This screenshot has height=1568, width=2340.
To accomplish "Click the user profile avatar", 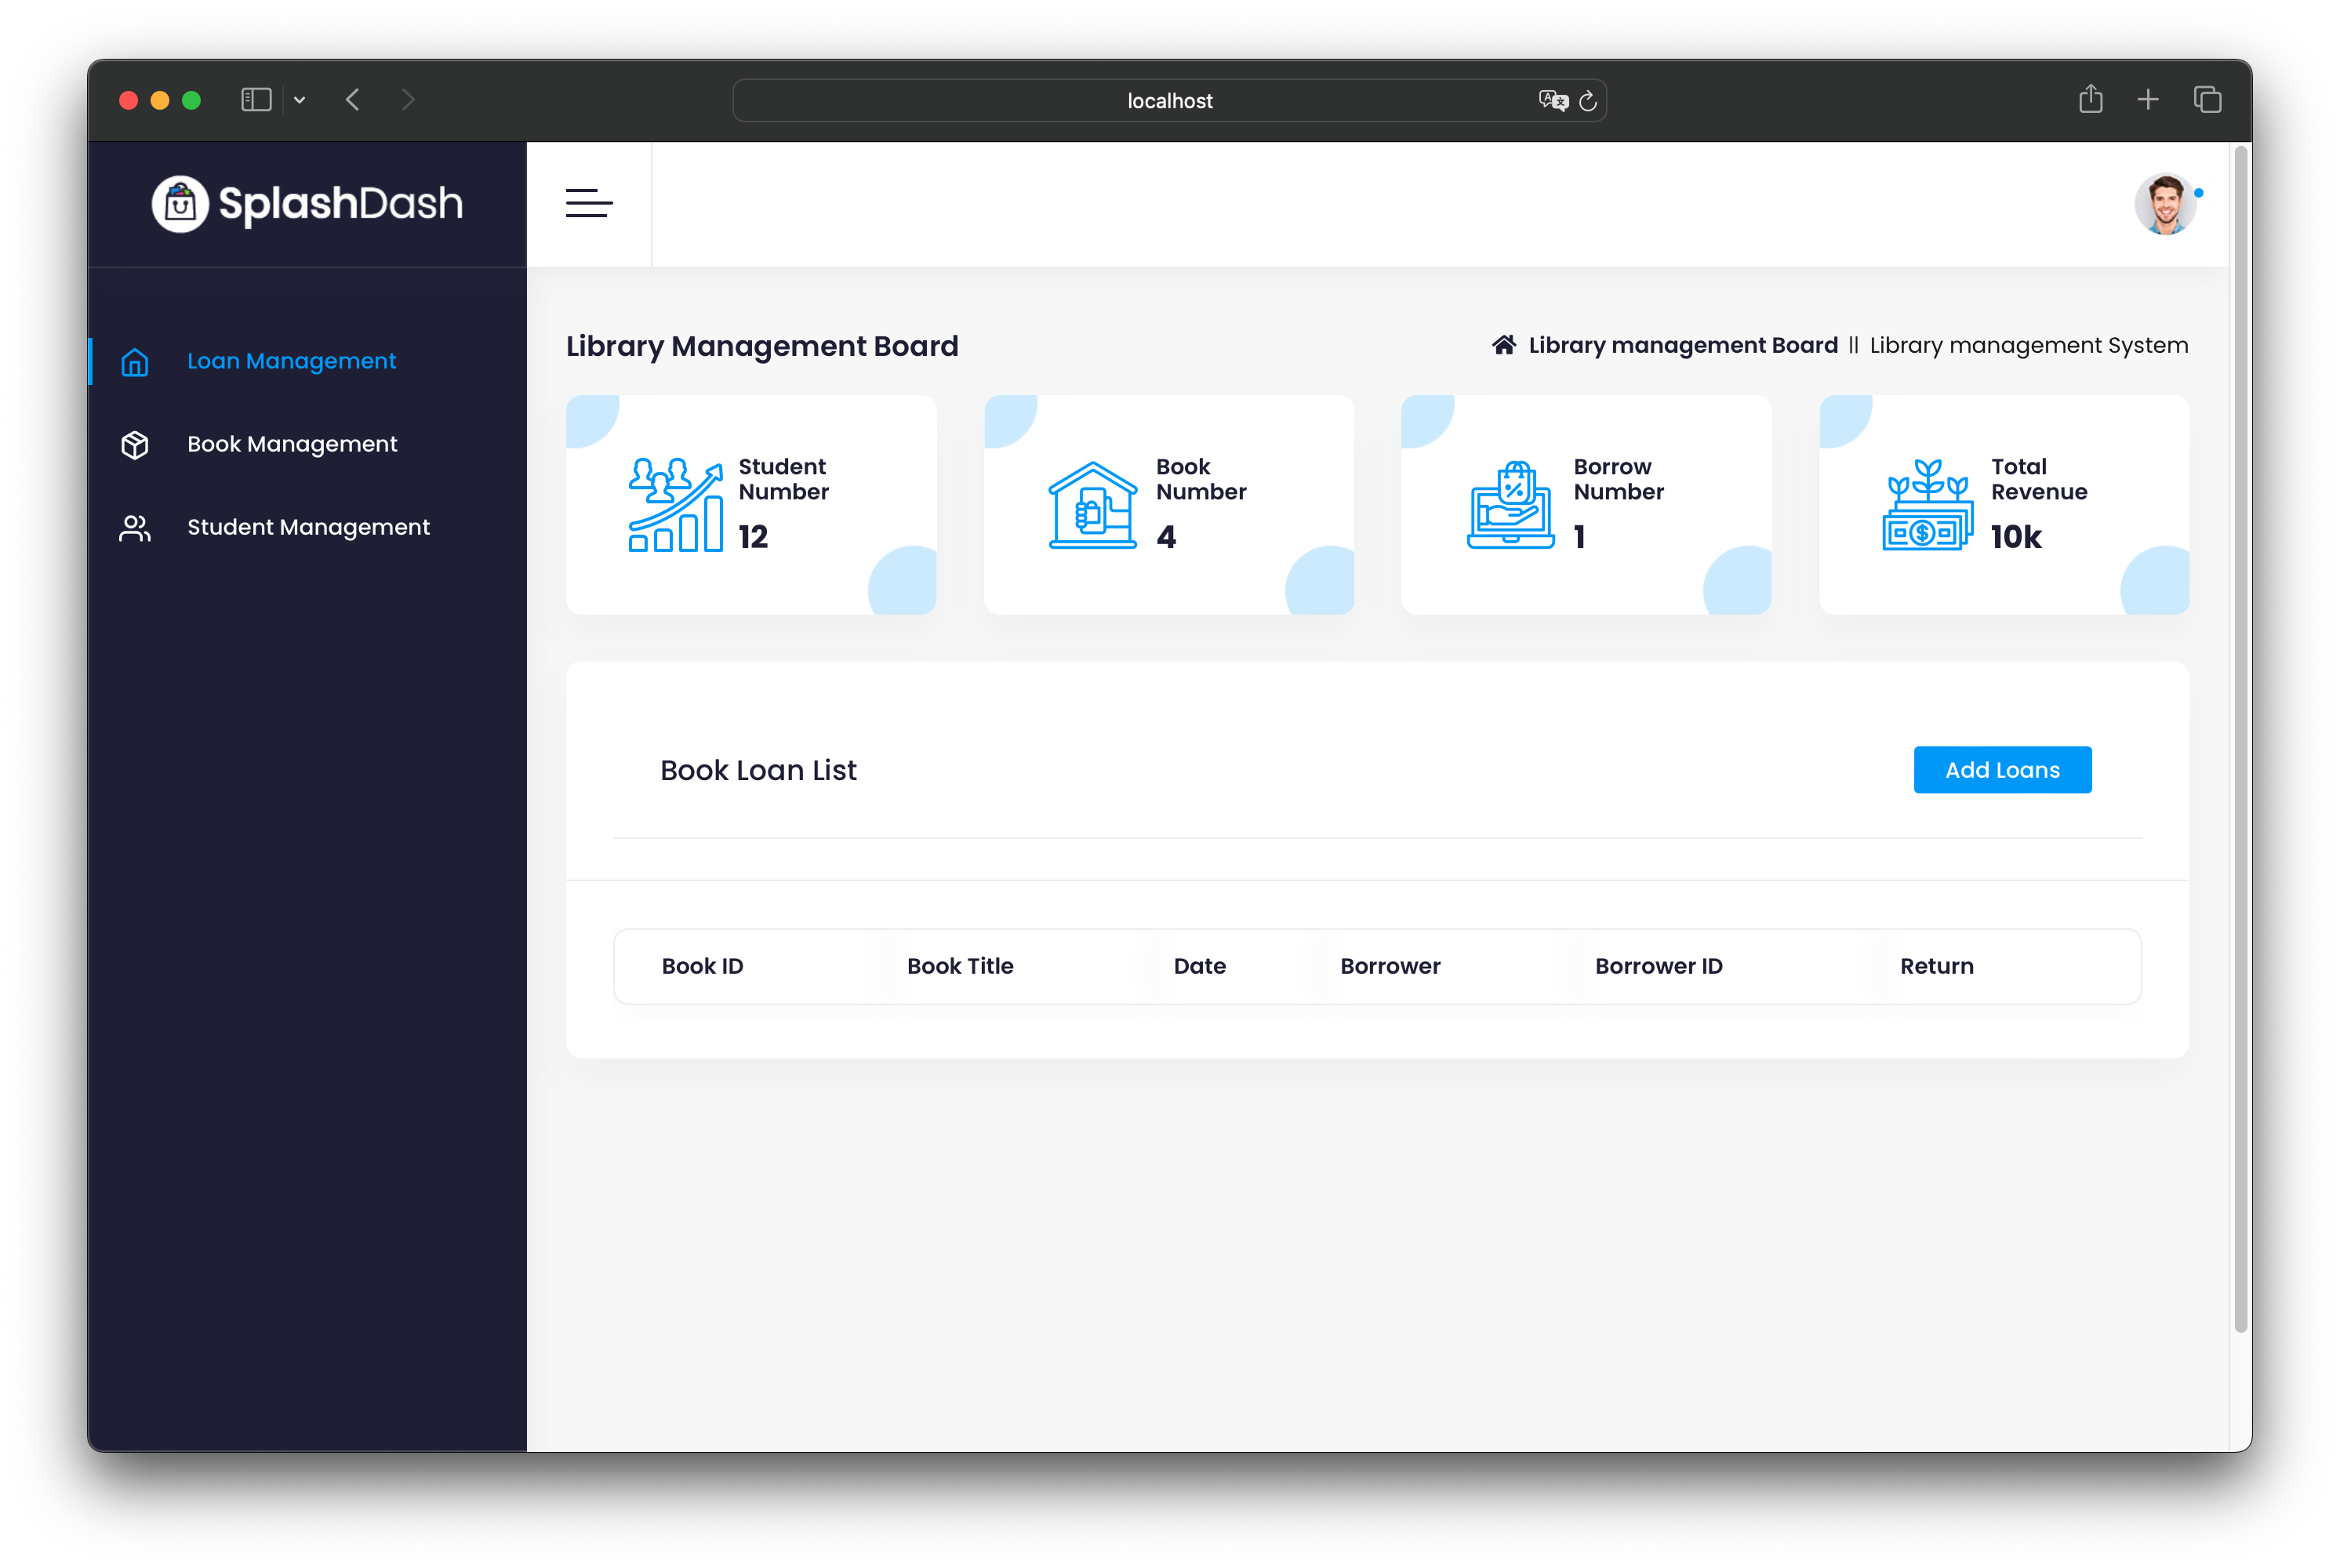I will click(2165, 203).
